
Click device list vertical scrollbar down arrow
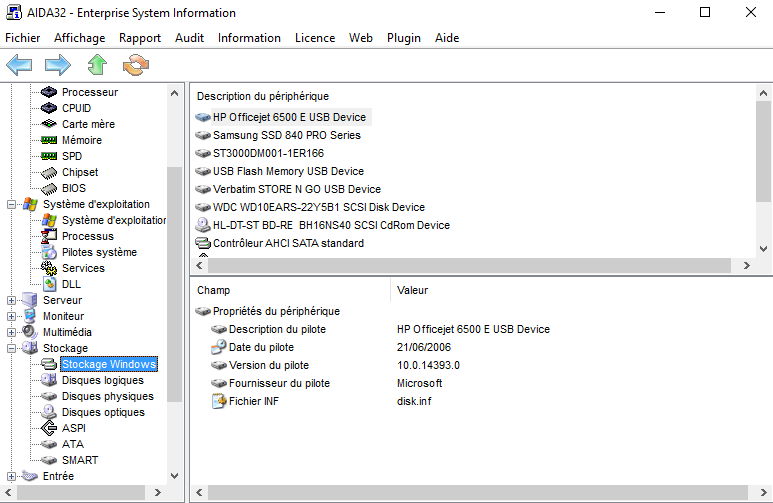[x=764, y=249]
